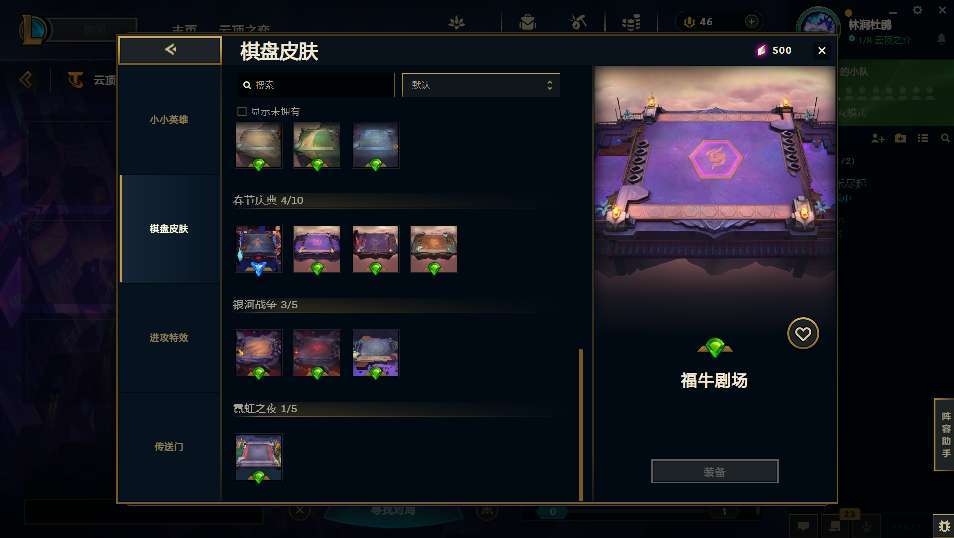
Task: Open the crossed hammer crafting icon
Action: [578, 23]
